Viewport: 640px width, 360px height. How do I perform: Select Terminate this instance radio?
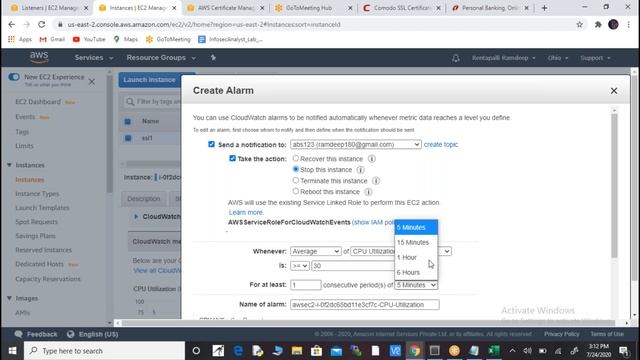296,180
